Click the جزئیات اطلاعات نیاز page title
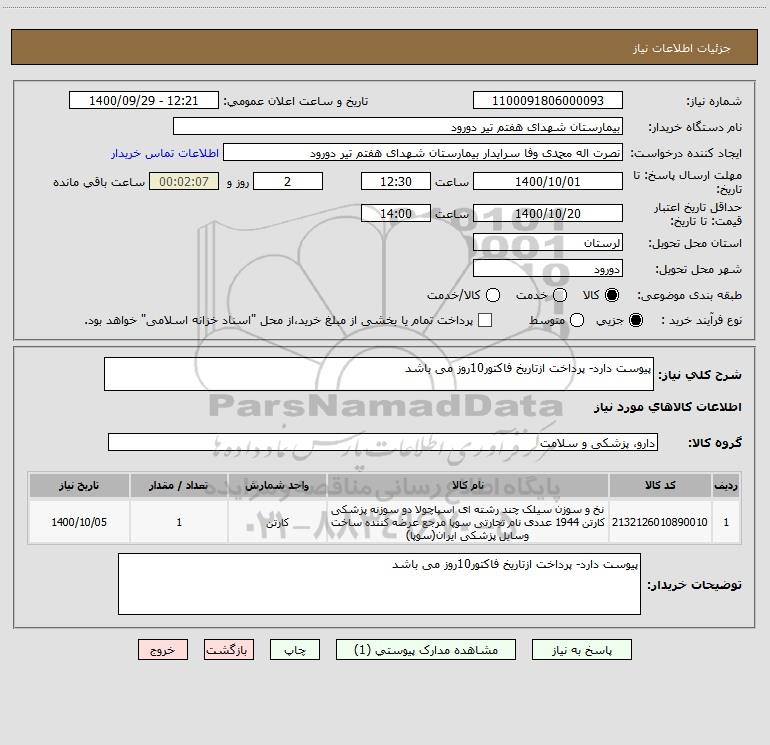Image resolution: width=770 pixels, height=745 pixels. pos(682,48)
